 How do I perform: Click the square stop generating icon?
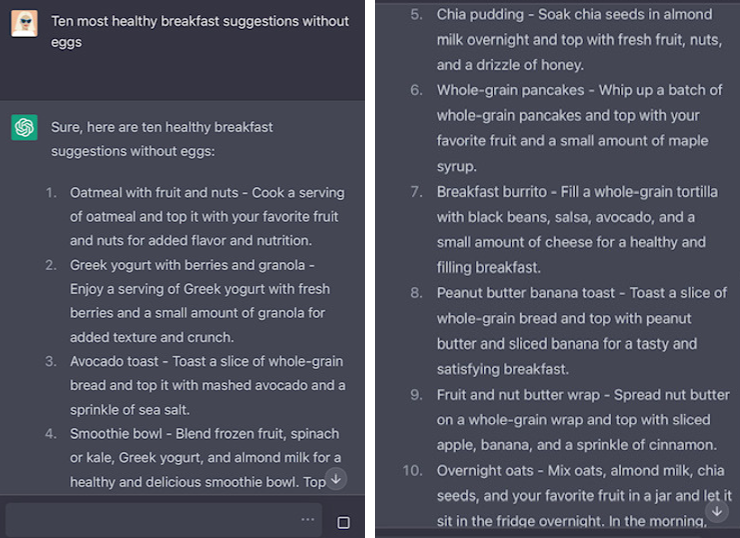point(344,522)
